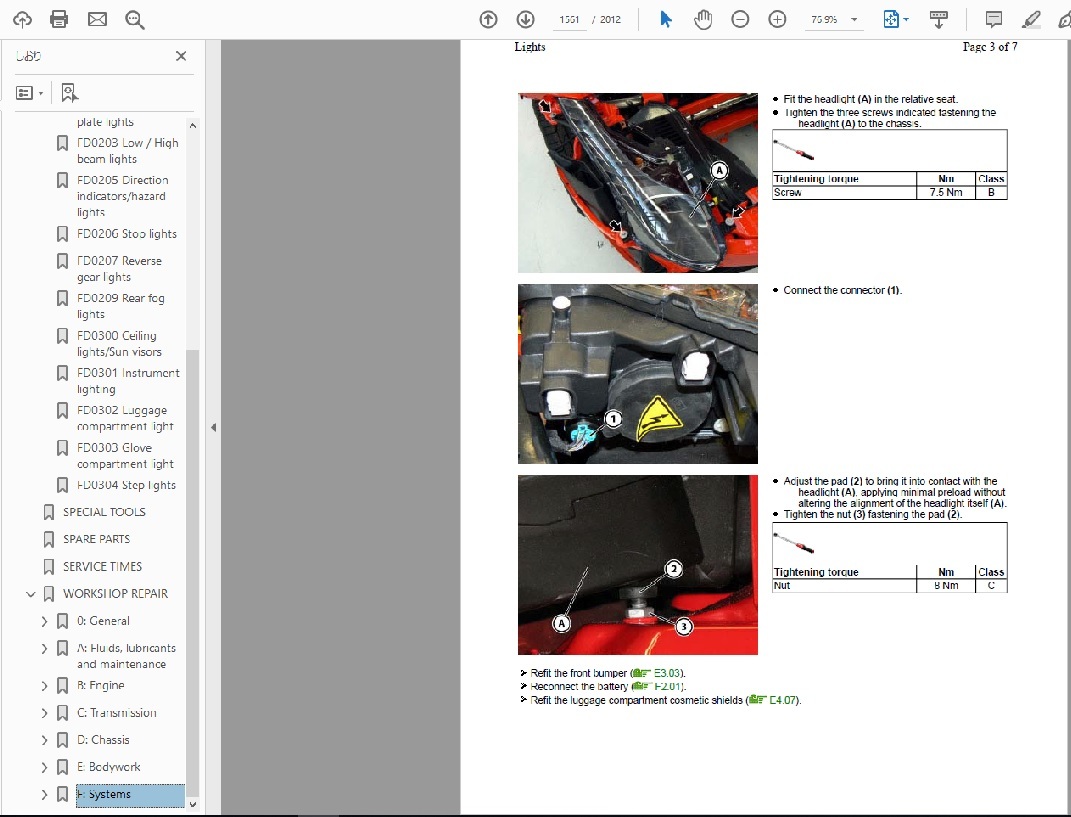Close the bookmarks panel
The image size is (1071, 817).
(181, 56)
